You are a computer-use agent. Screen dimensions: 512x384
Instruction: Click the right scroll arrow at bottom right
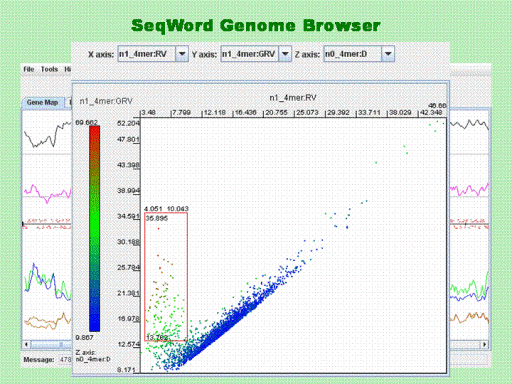click(485, 344)
